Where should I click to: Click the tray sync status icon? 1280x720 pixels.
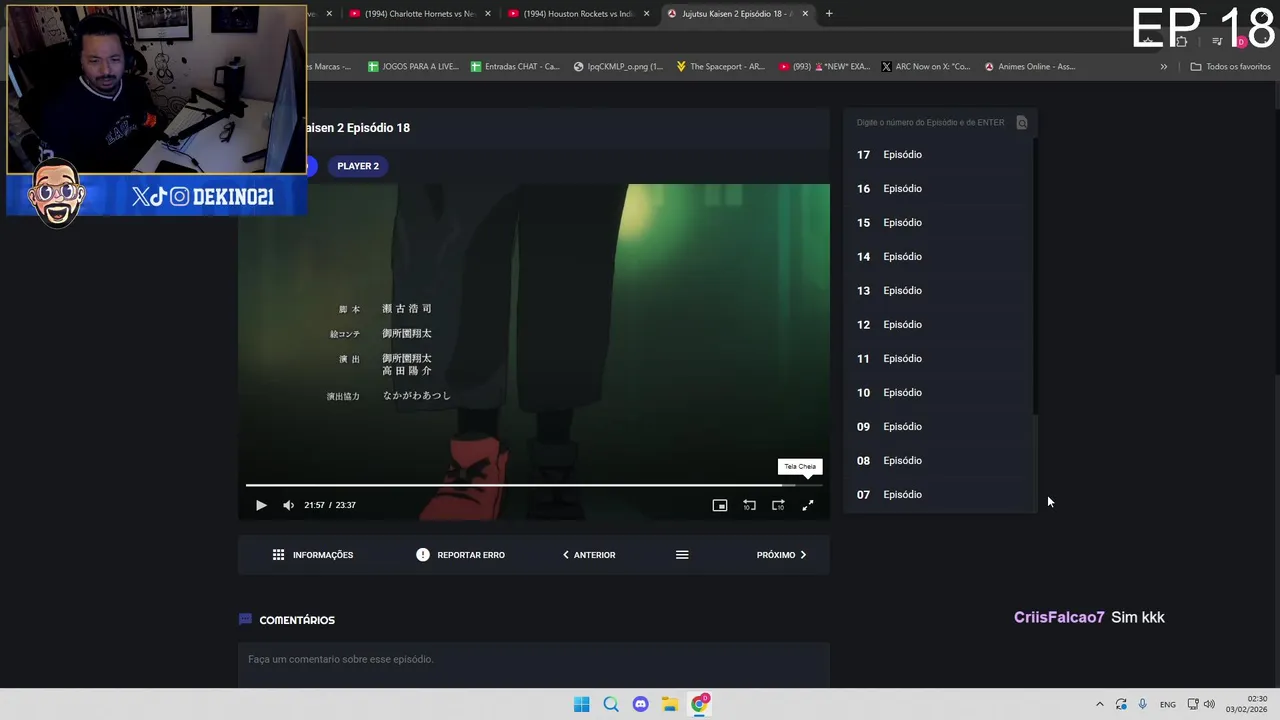[1121, 704]
